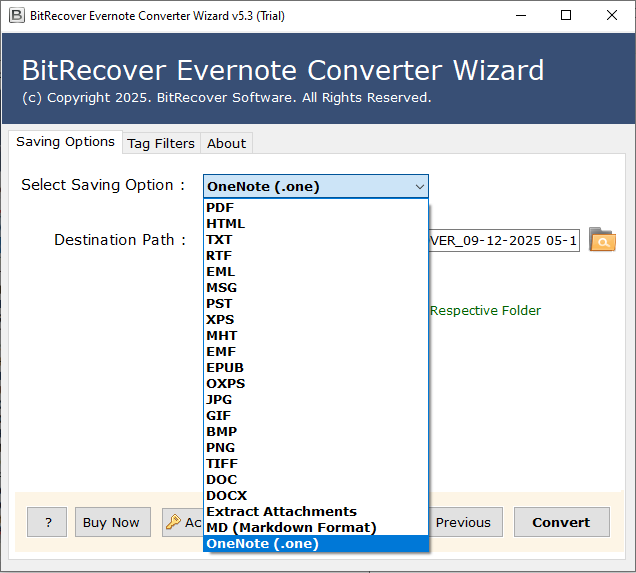This screenshot has height=573, width=636.
Task: Click the Convert button
Action: (x=561, y=522)
